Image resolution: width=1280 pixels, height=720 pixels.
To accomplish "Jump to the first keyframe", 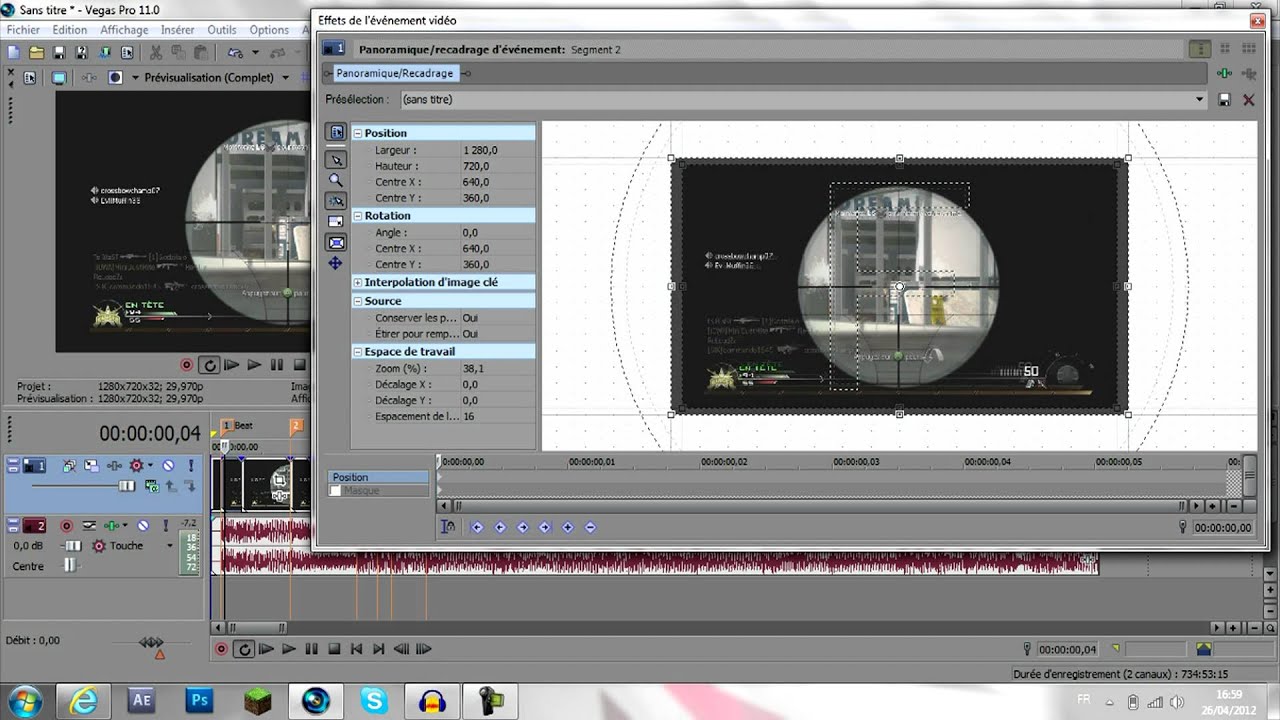I will coord(477,527).
